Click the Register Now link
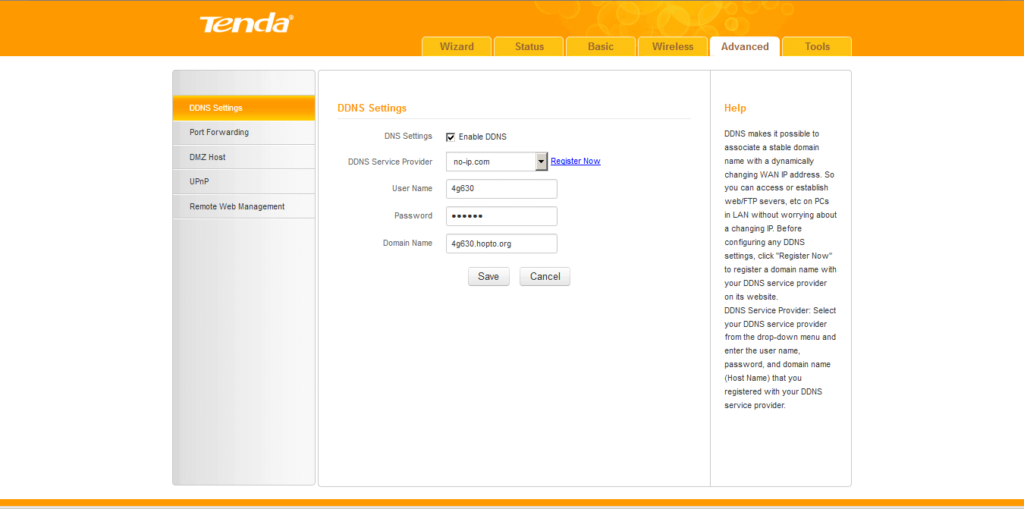The height and width of the screenshot is (509, 1024). point(575,161)
